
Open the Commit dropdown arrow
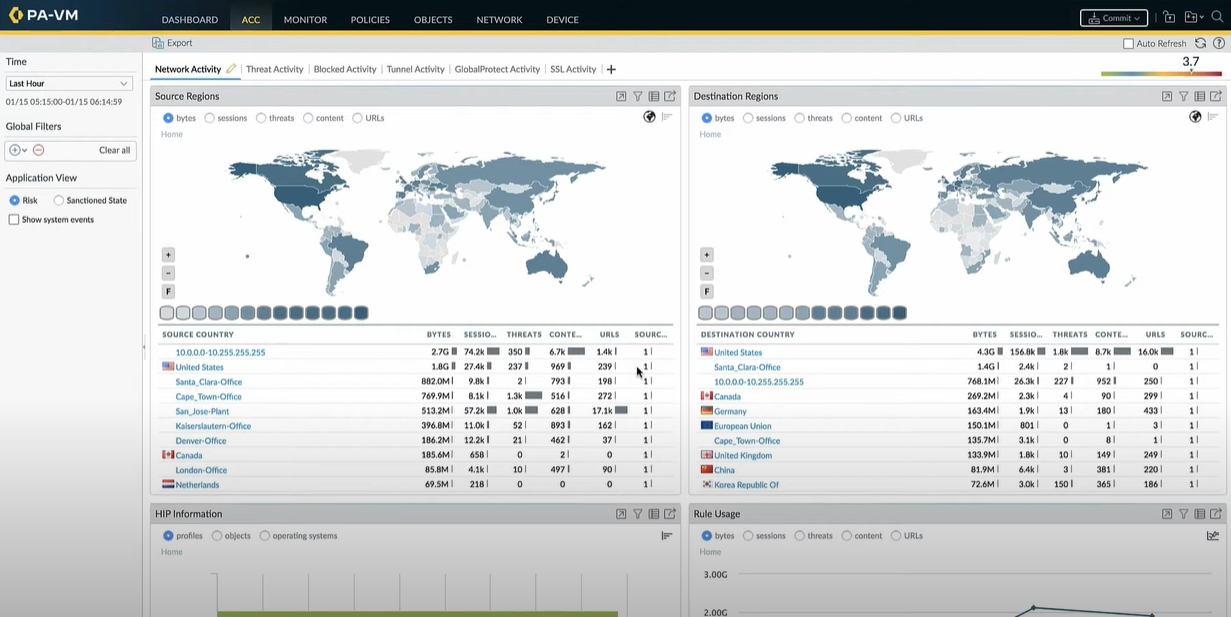click(x=1135, y=17)
